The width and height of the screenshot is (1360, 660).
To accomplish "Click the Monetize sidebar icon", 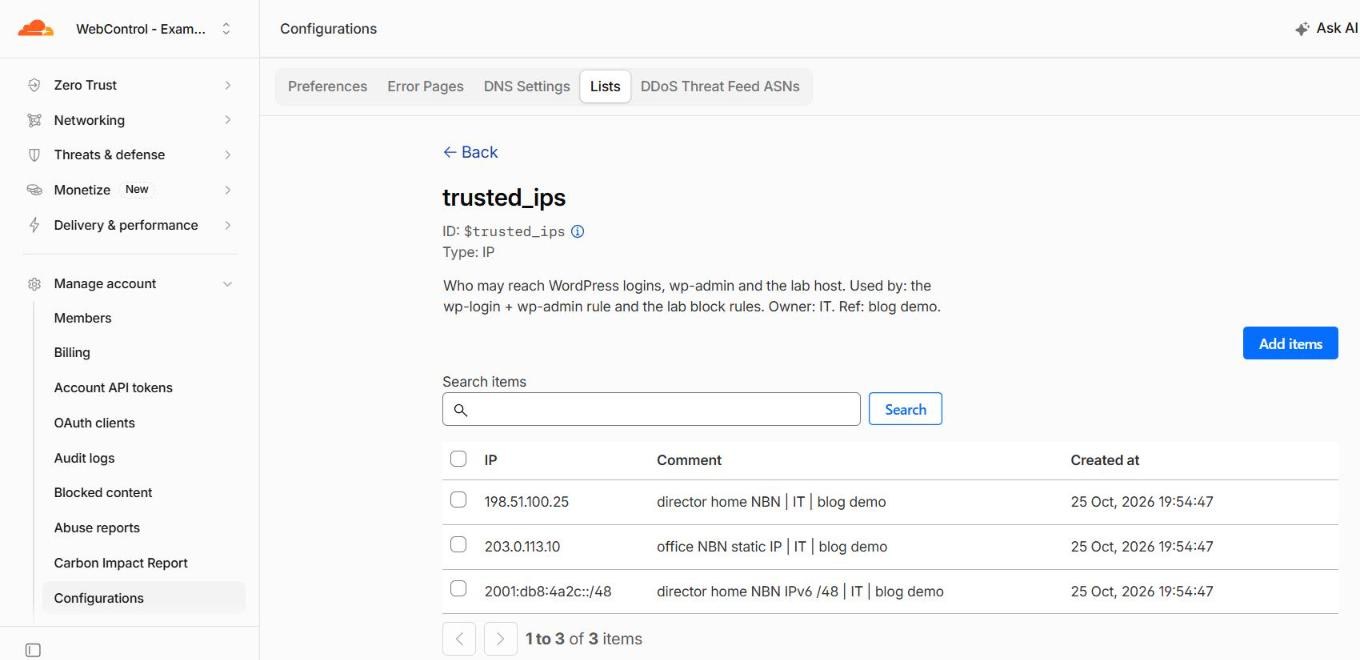I will pos(34,190).
